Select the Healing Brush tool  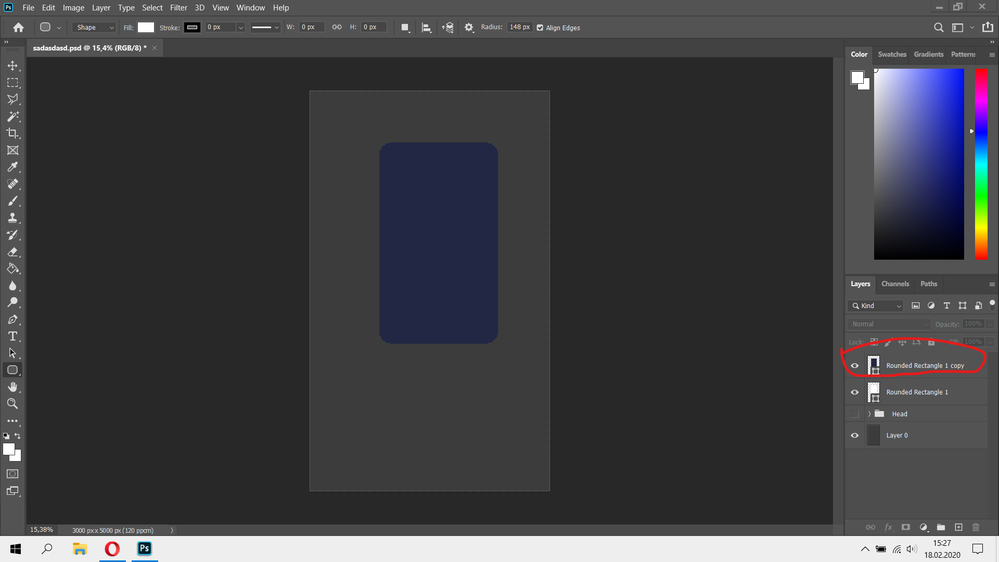tap(13, 184)
